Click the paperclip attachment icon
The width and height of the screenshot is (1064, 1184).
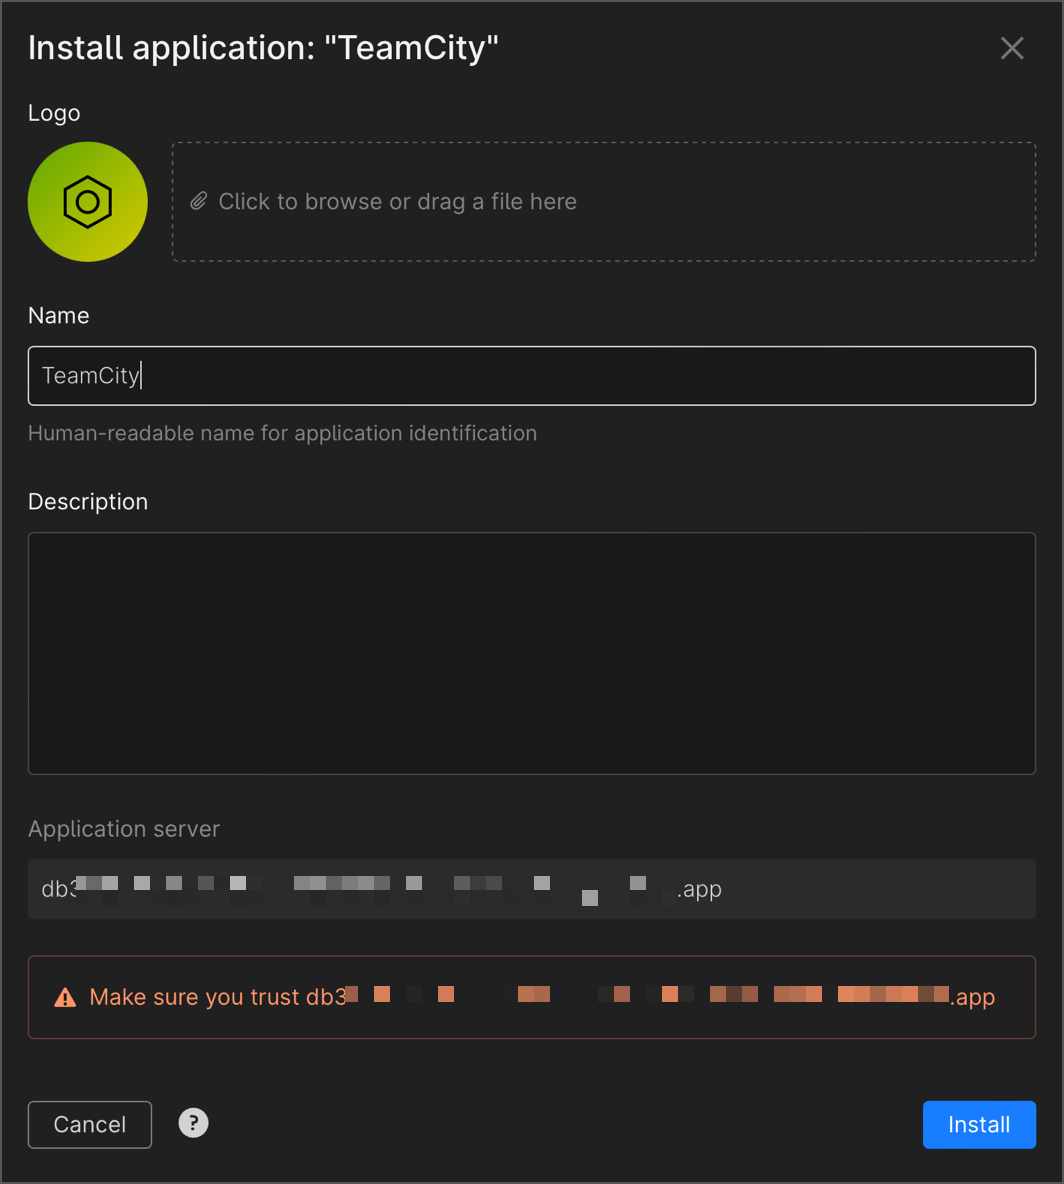199,201
